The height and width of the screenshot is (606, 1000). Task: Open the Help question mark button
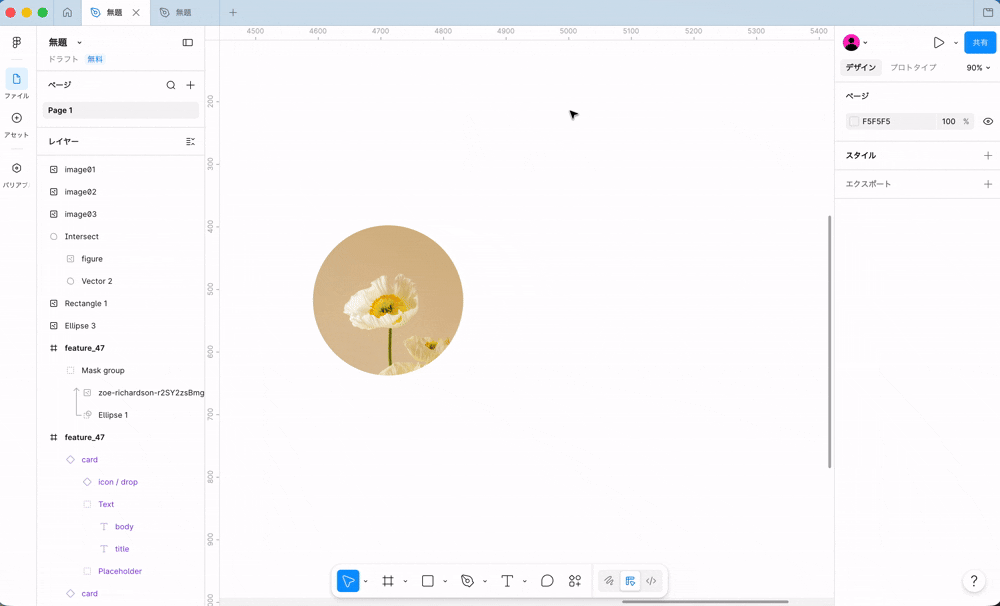pyautogui.click(x=973, y=580)
